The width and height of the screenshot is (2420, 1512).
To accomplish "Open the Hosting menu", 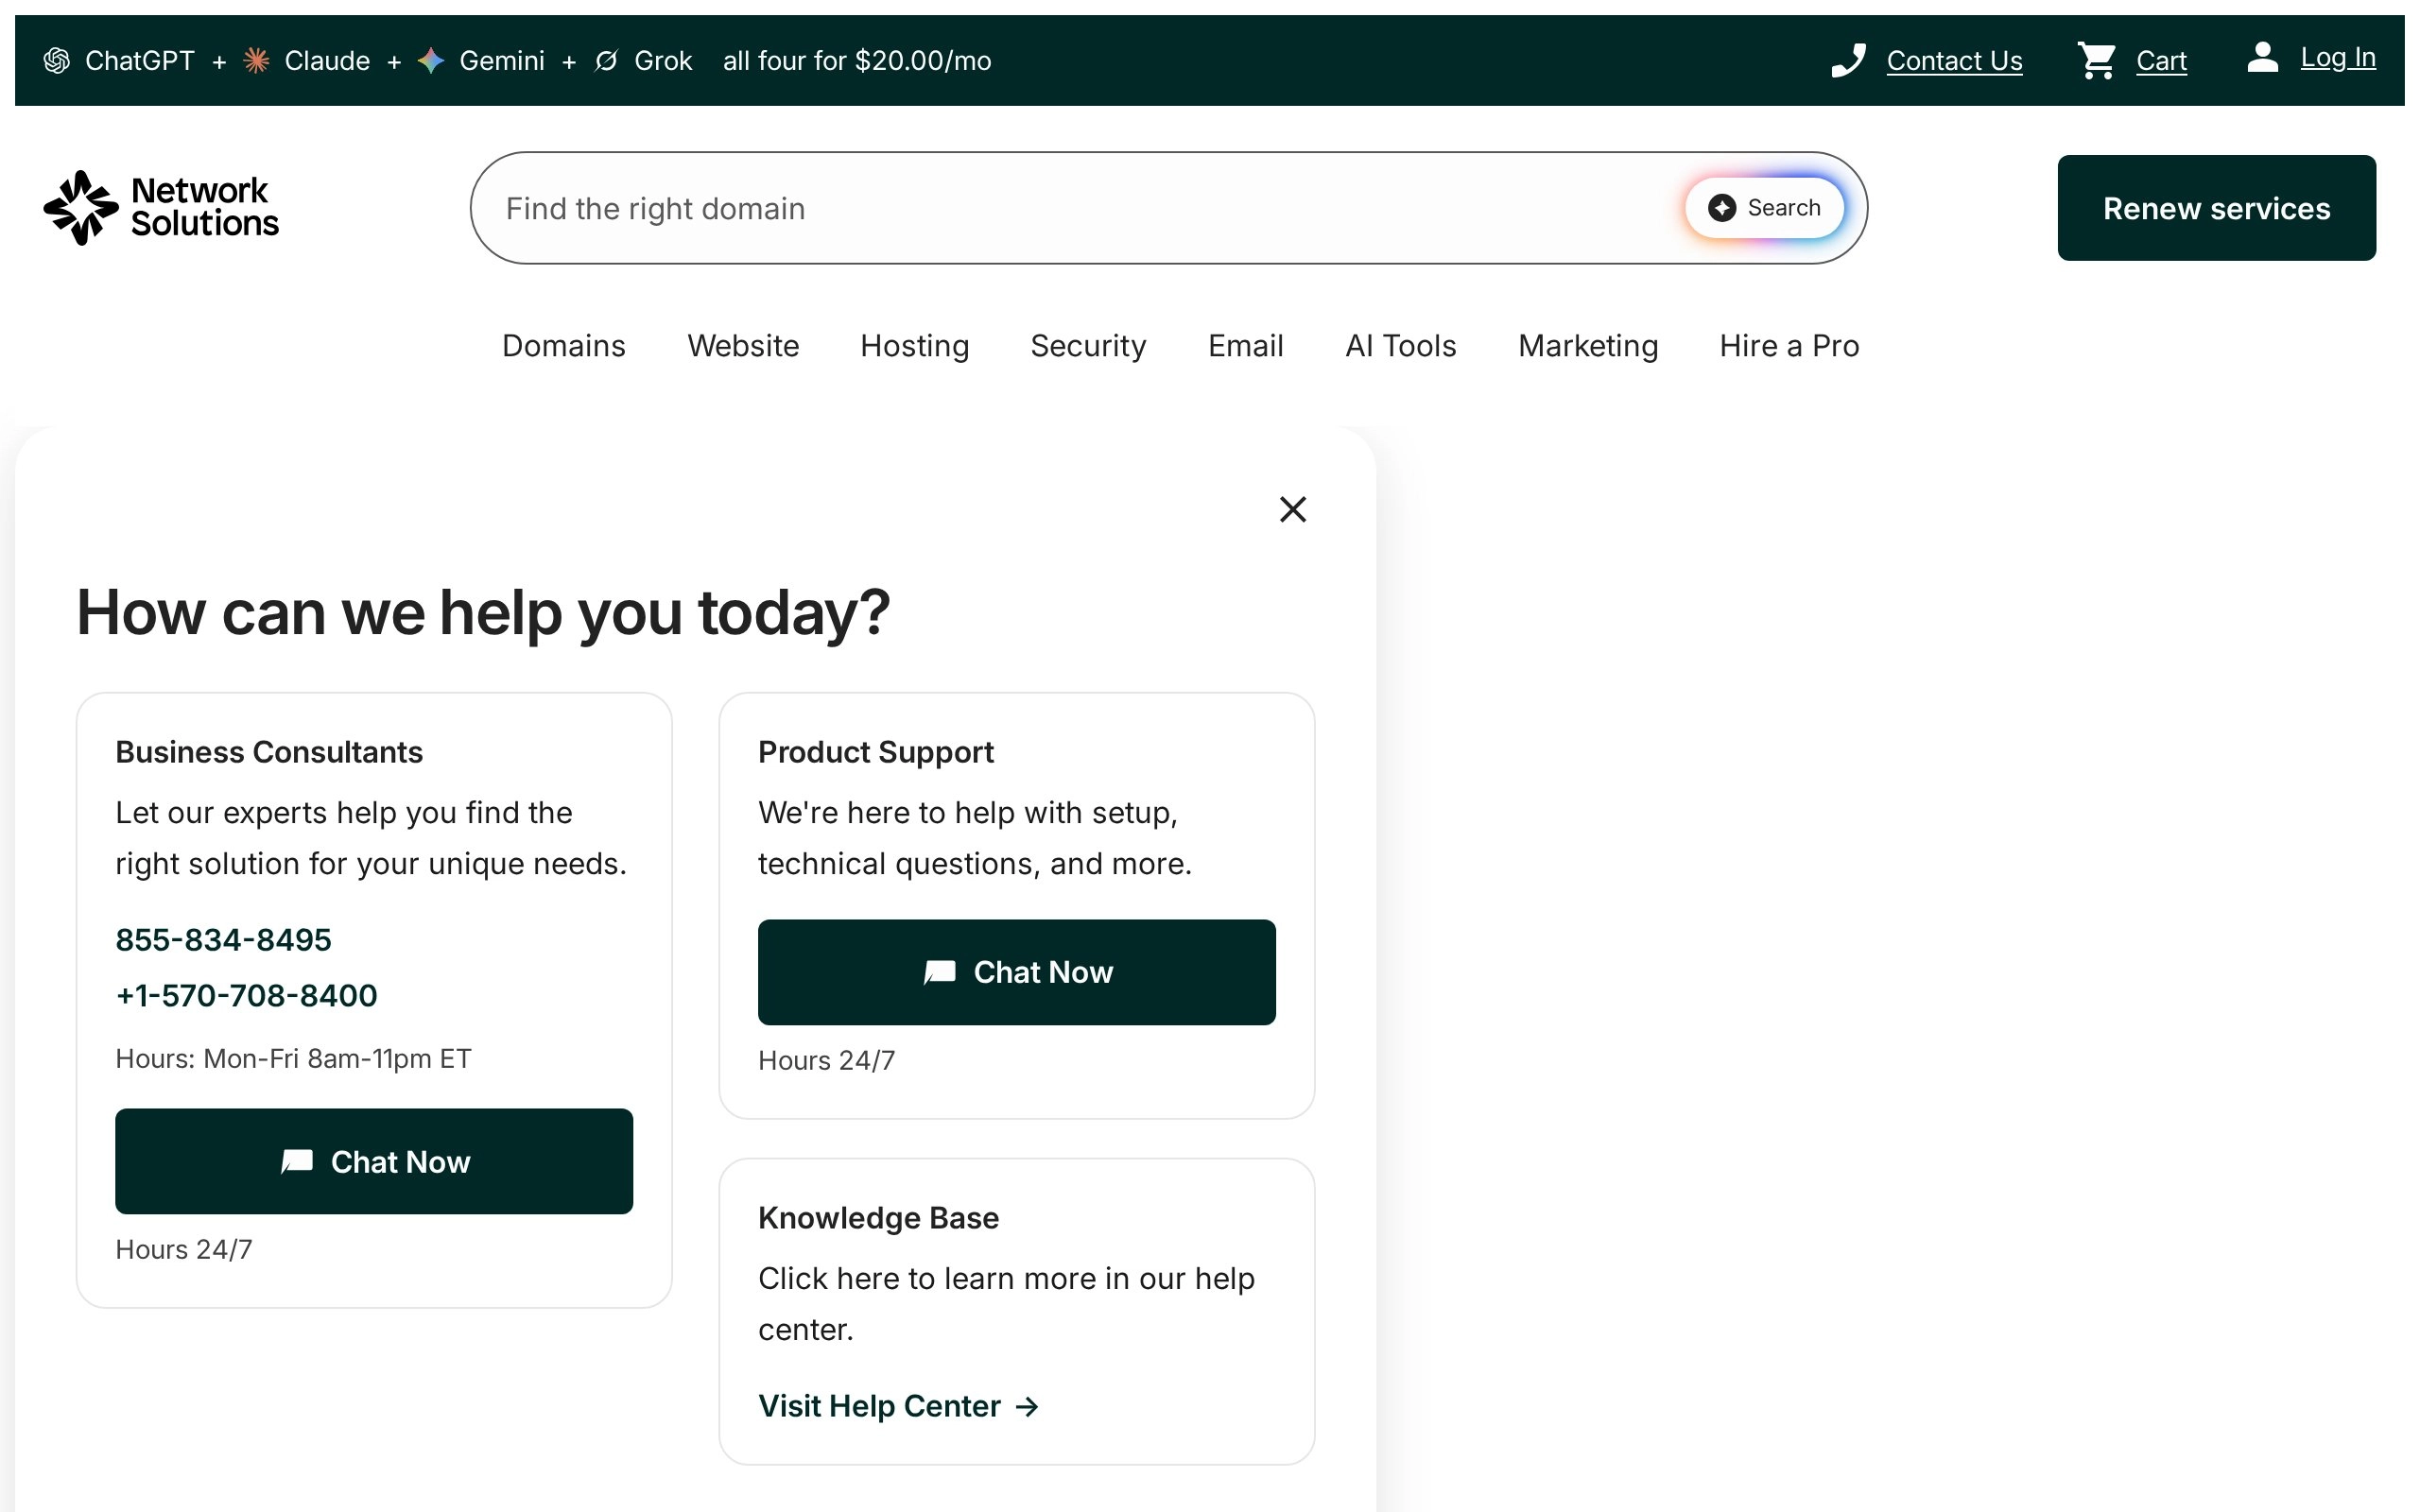I will [x=915, y=346].
